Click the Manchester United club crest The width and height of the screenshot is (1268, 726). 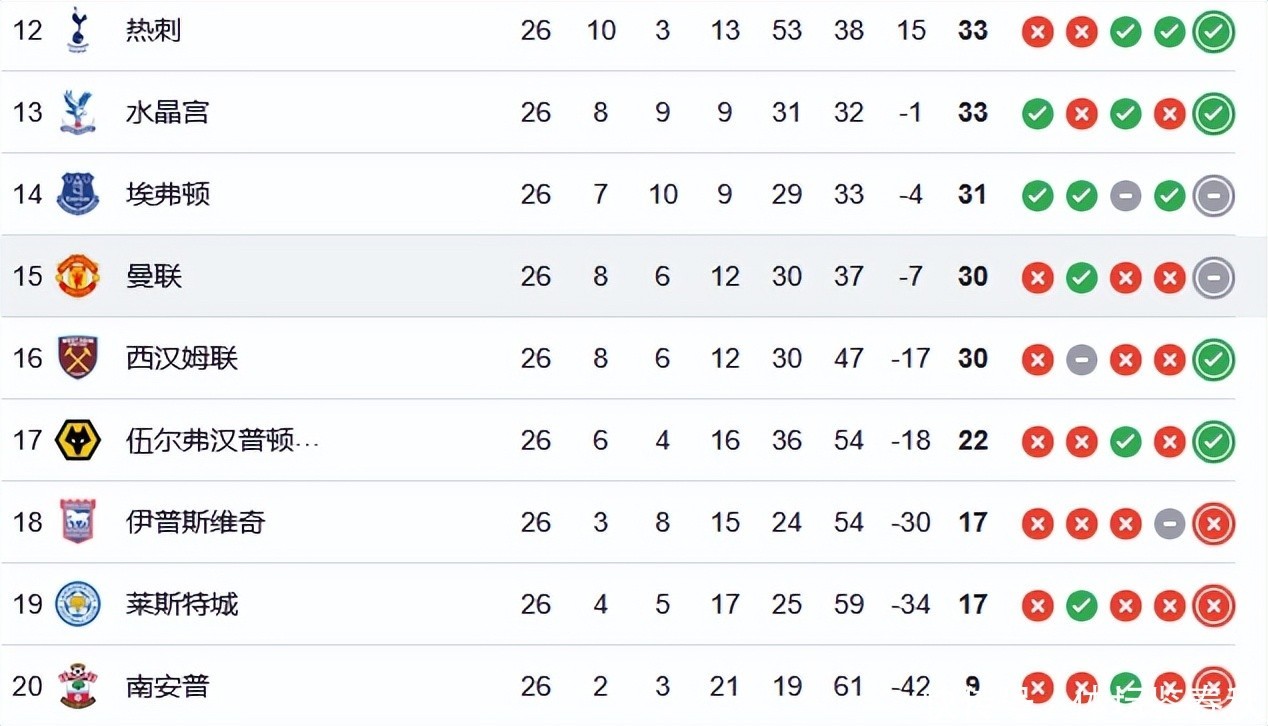[78, 276]
